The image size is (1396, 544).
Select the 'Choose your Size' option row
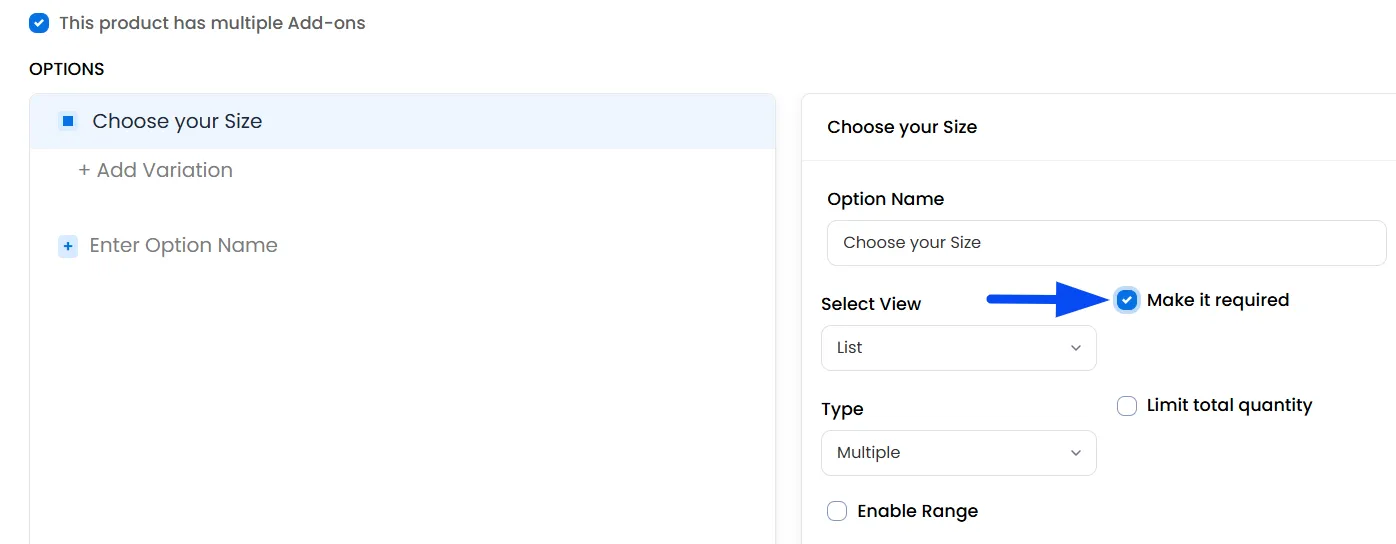tap(403, 121)
